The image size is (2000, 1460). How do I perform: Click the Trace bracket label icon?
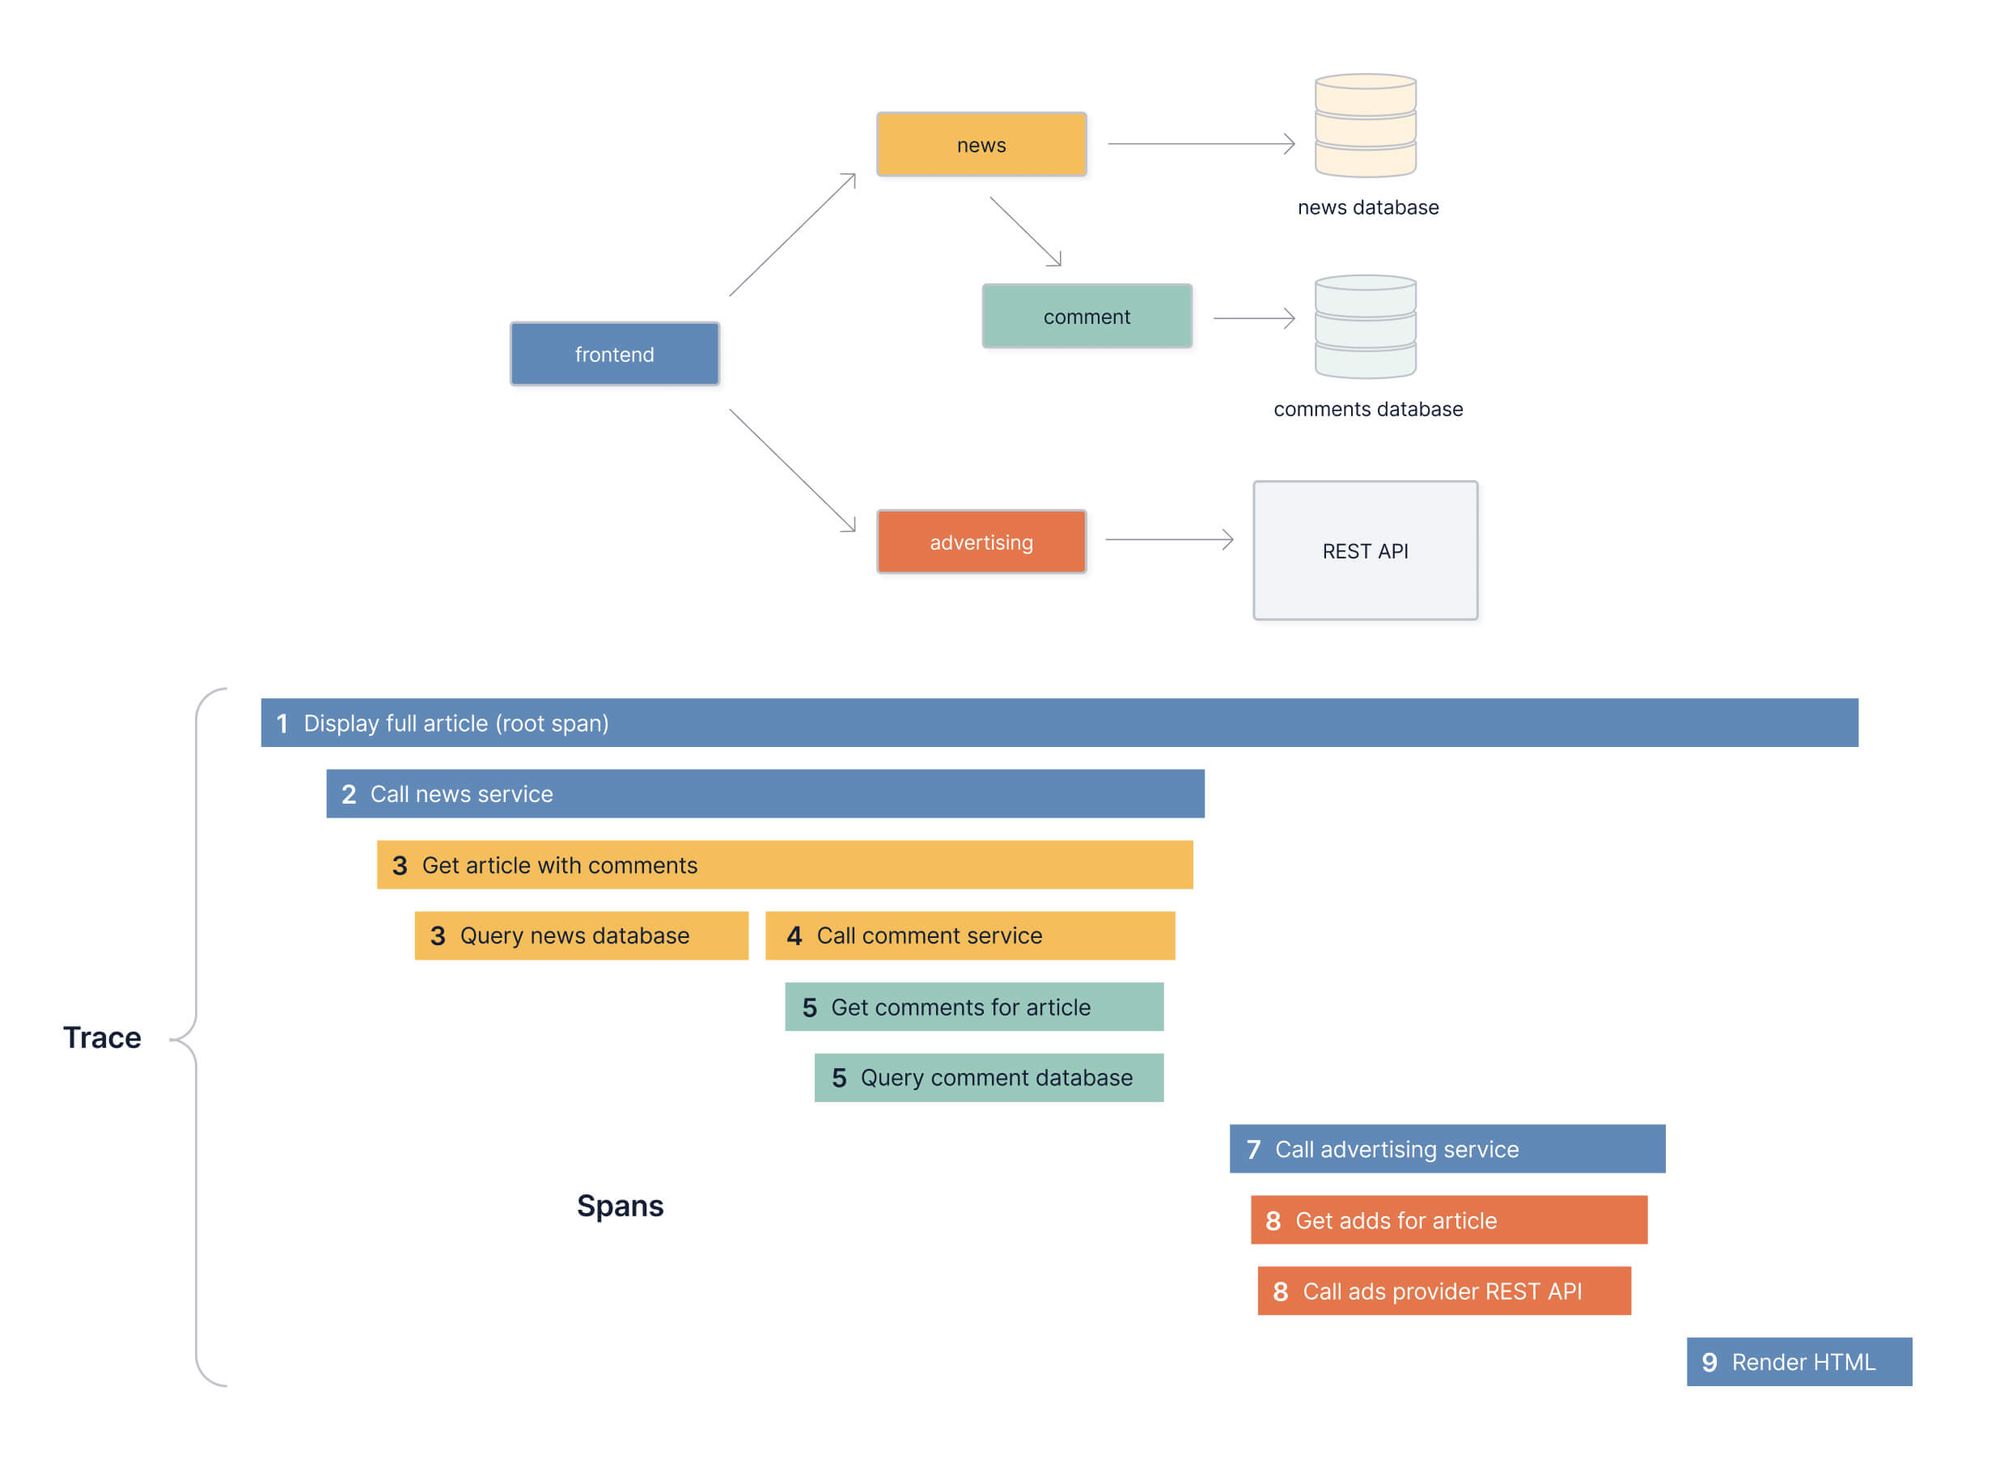(x=116, y=980)
